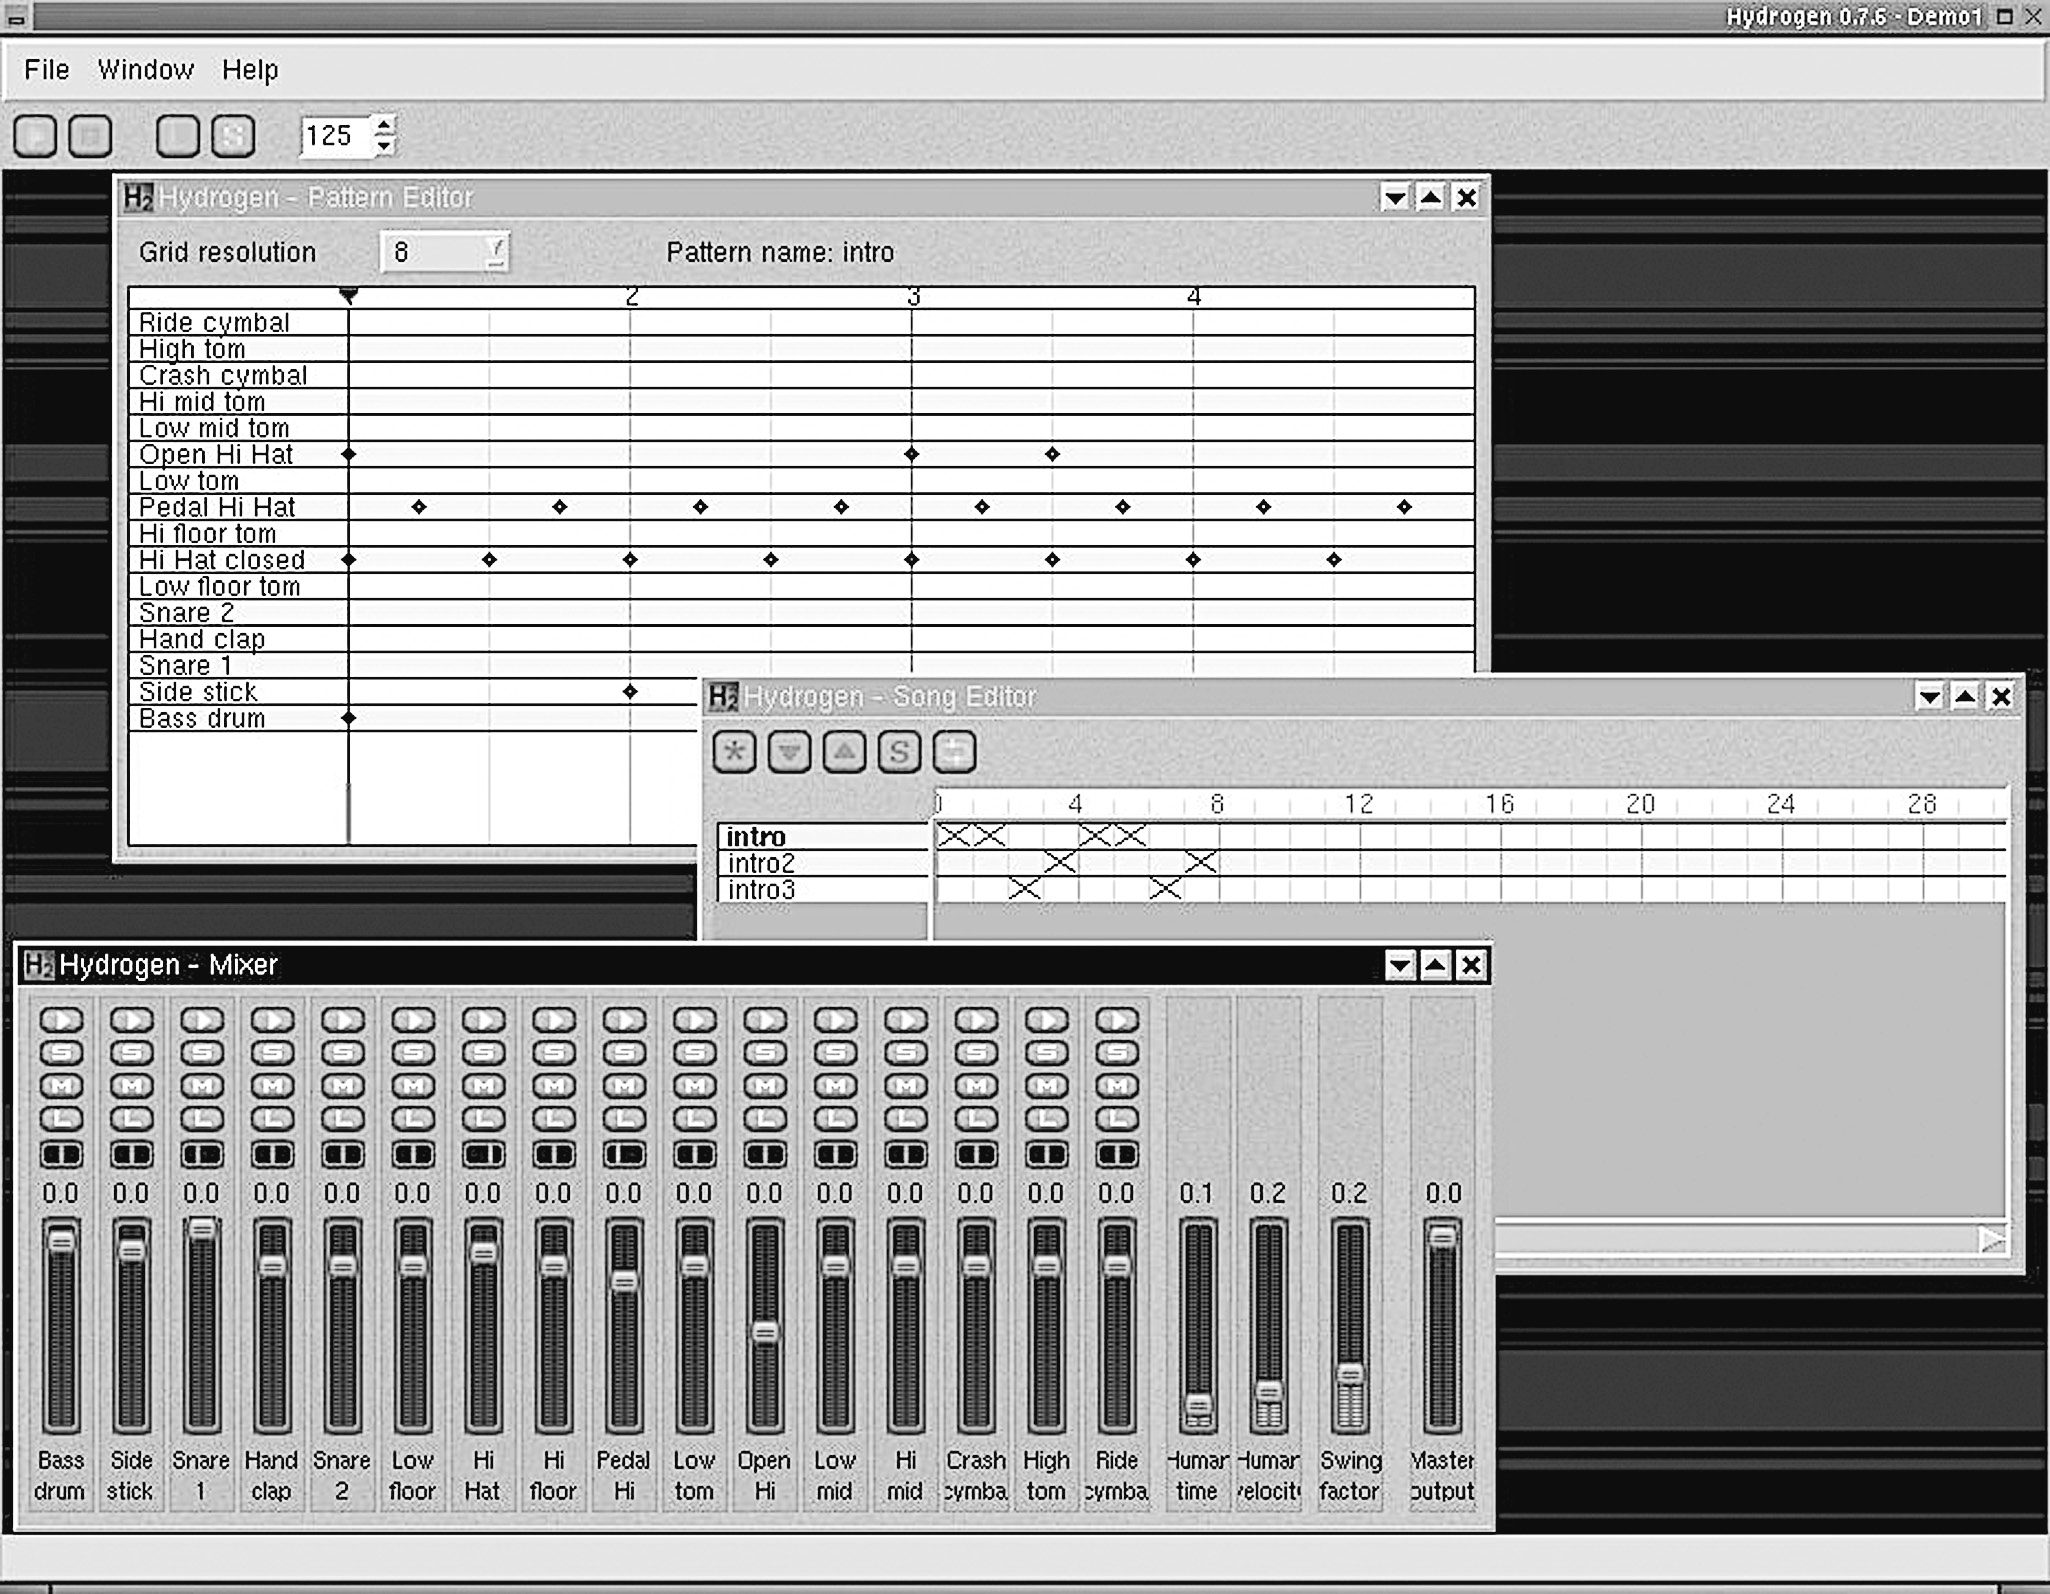Mute the Hand clap channel
Screen dimensions: 2050x1594
[272, 1086]
